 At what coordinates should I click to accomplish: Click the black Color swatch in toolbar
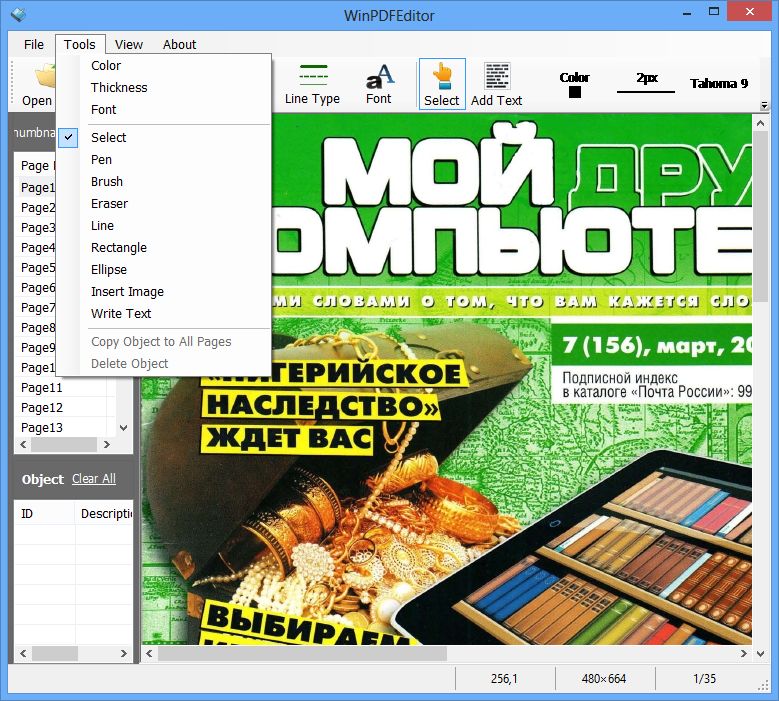(x=575, y=92)
